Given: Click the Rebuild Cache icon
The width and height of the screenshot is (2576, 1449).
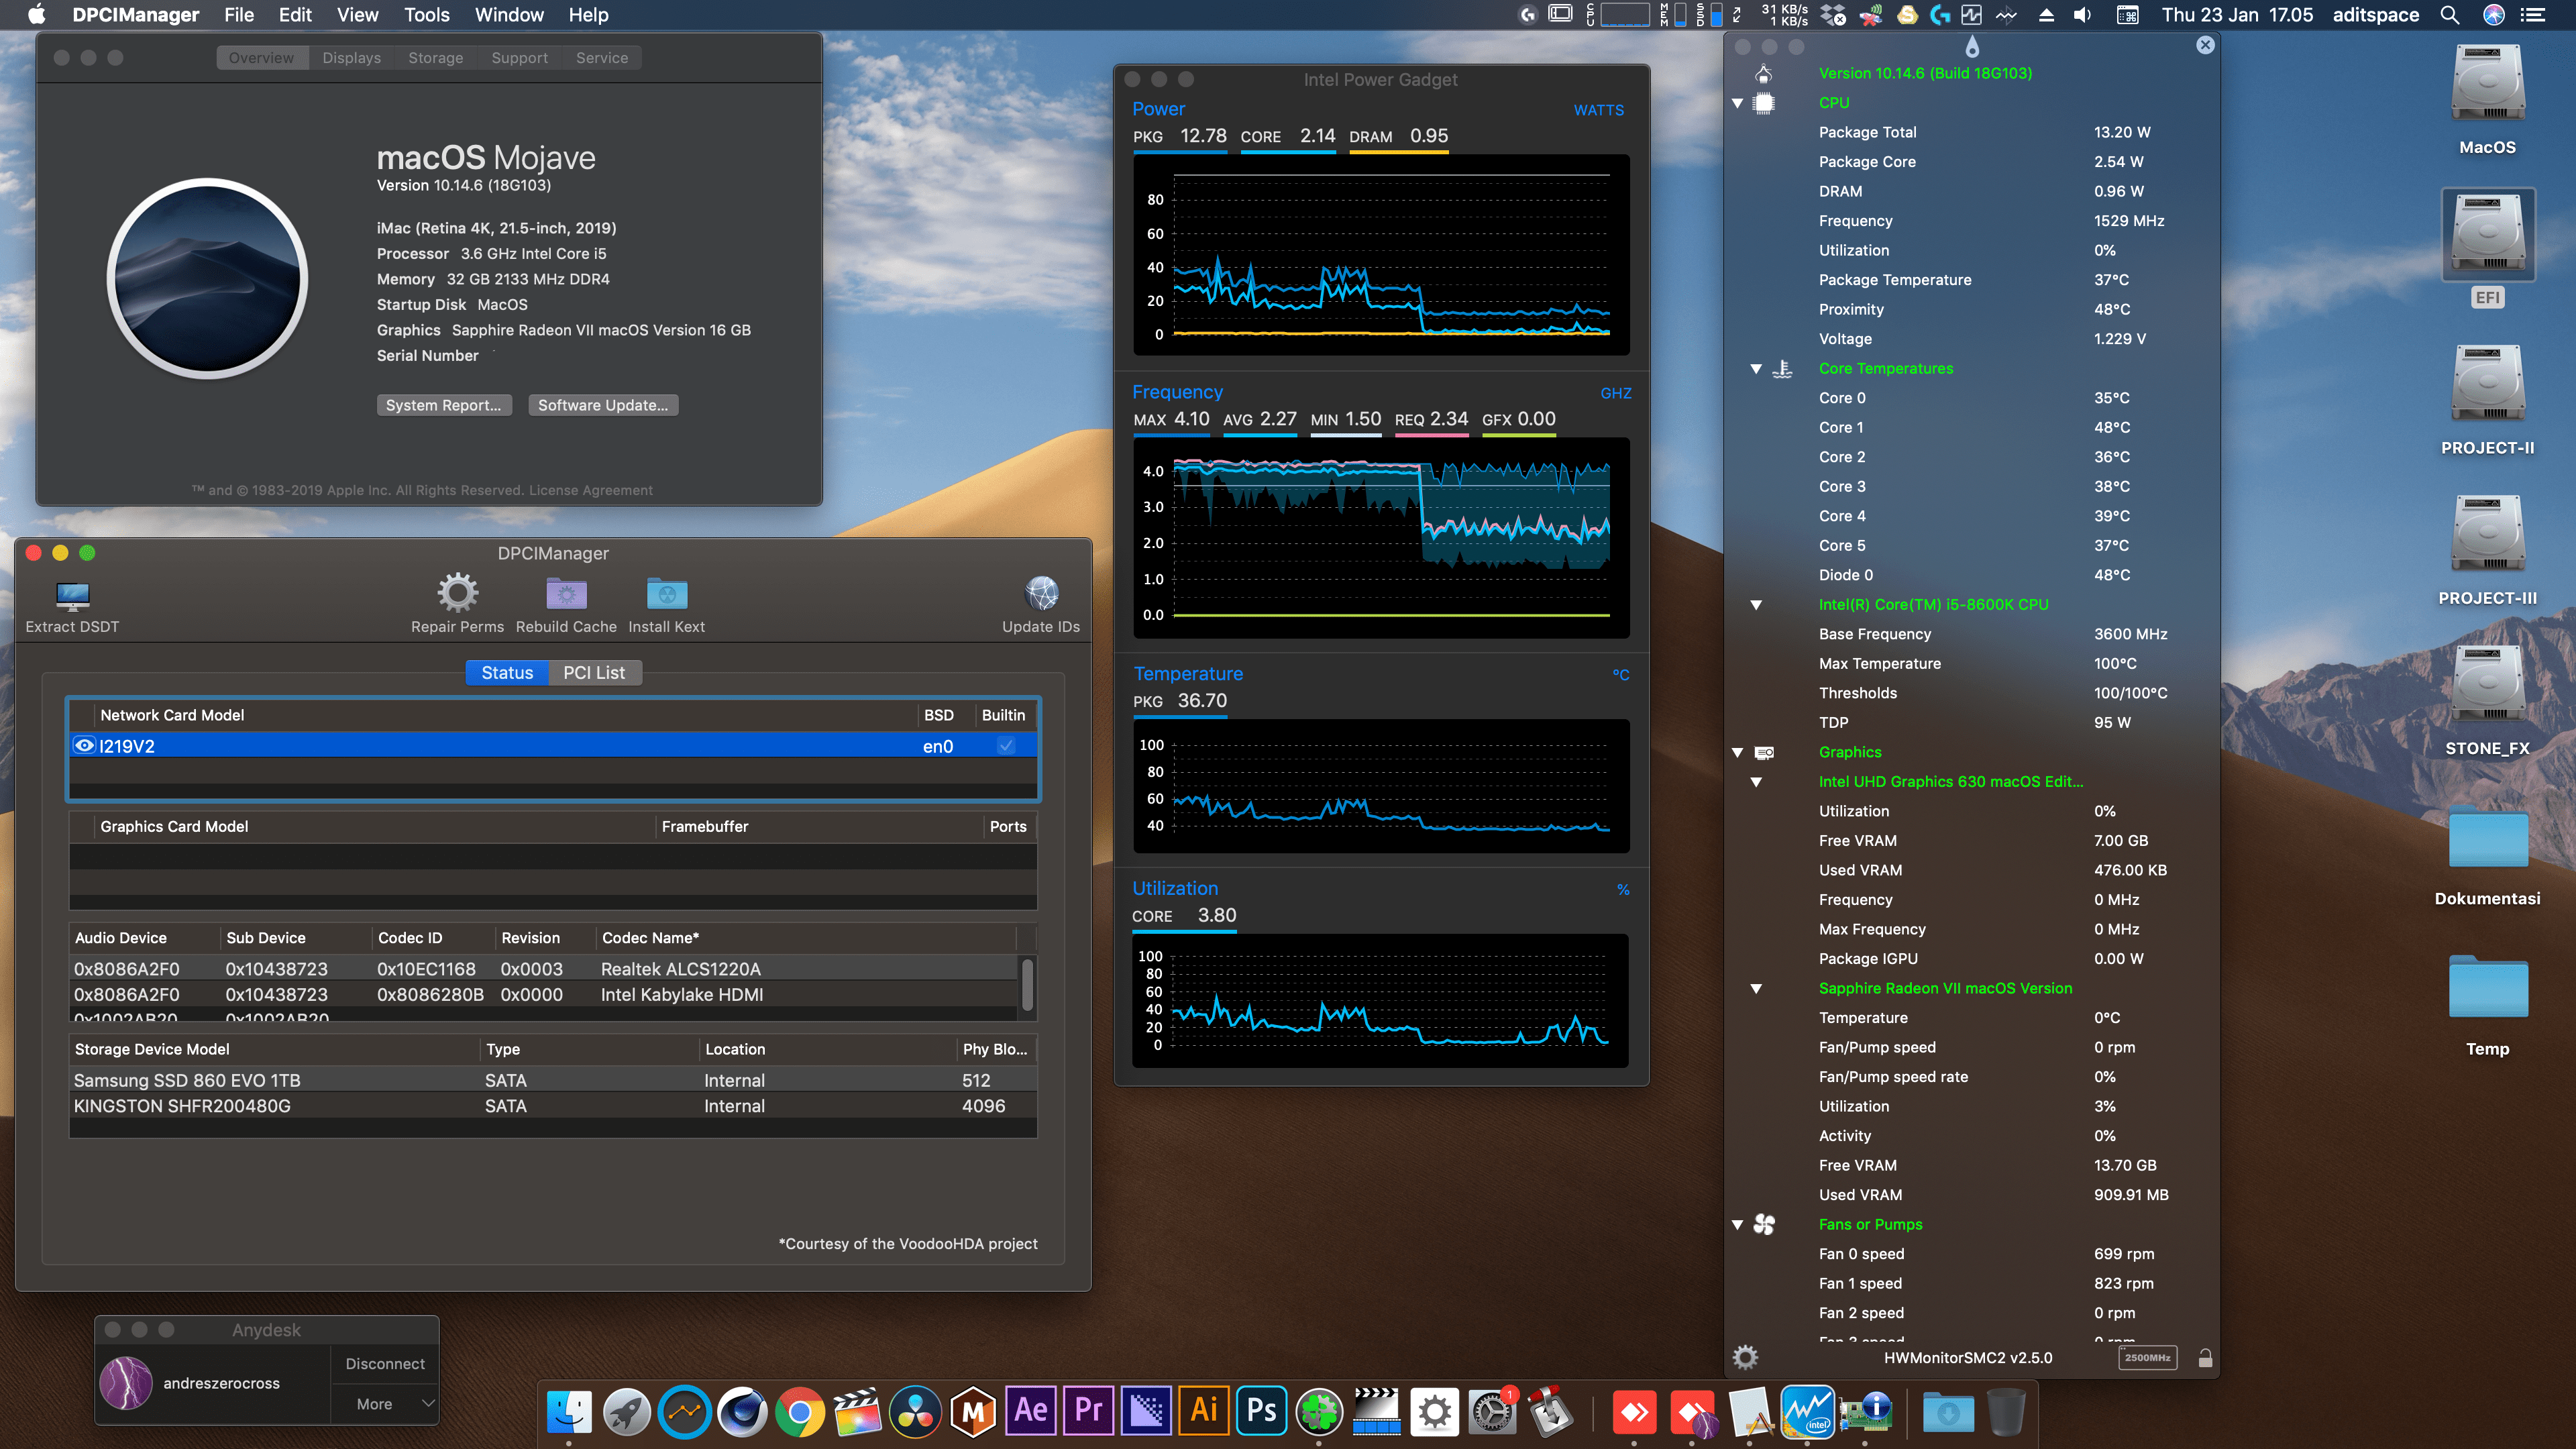Looking at the screenshot, I should (566, 594).
